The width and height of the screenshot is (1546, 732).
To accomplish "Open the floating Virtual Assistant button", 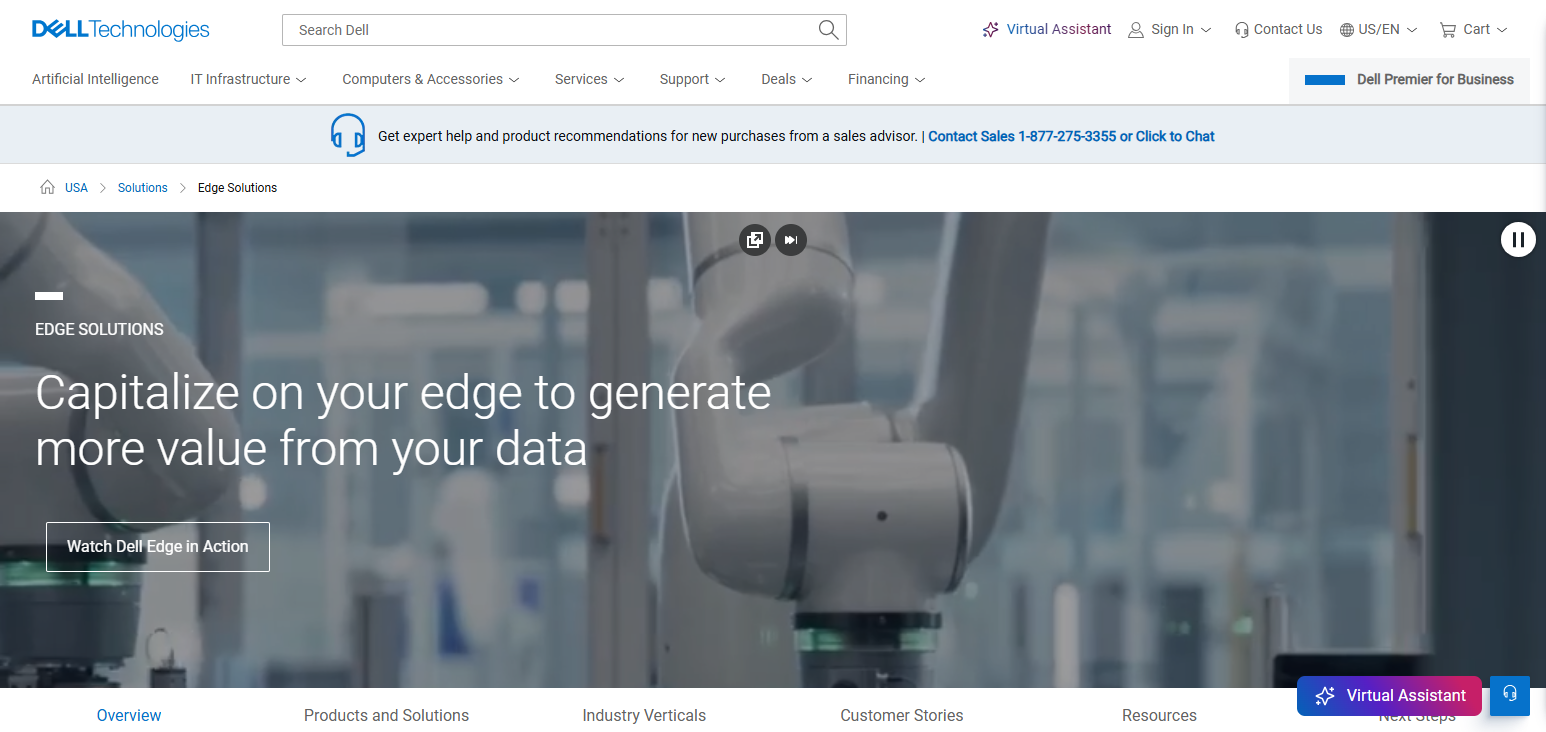I will click(x=1389, y=695).
